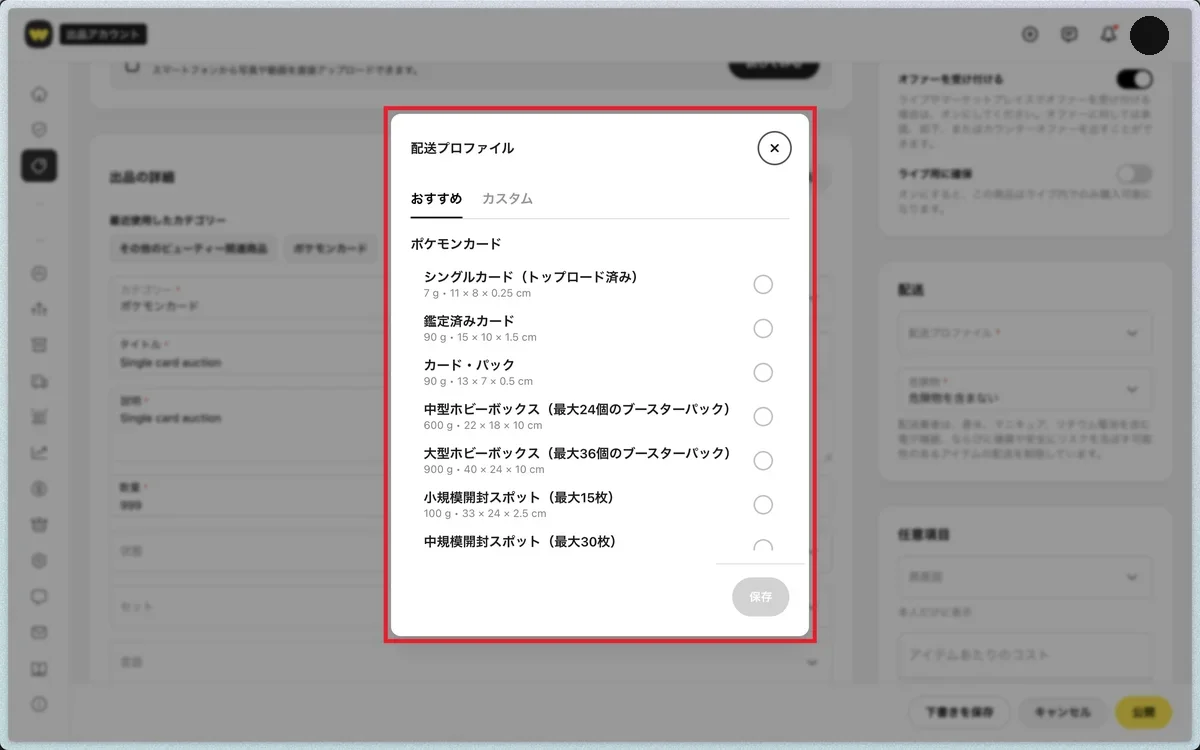The height and width of the screenshot is (750, 1200).
Task: Click the "100 g • 33 × 24 × 2.5 cm" size text
Action: [485, 514]
